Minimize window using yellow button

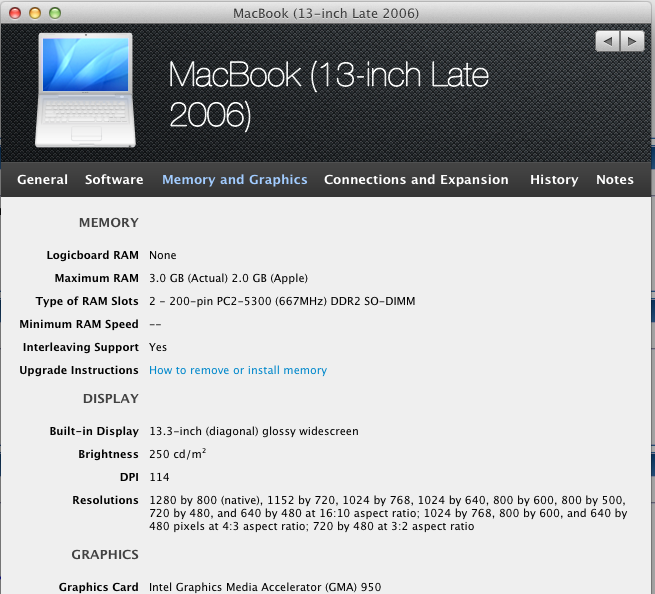35,13
